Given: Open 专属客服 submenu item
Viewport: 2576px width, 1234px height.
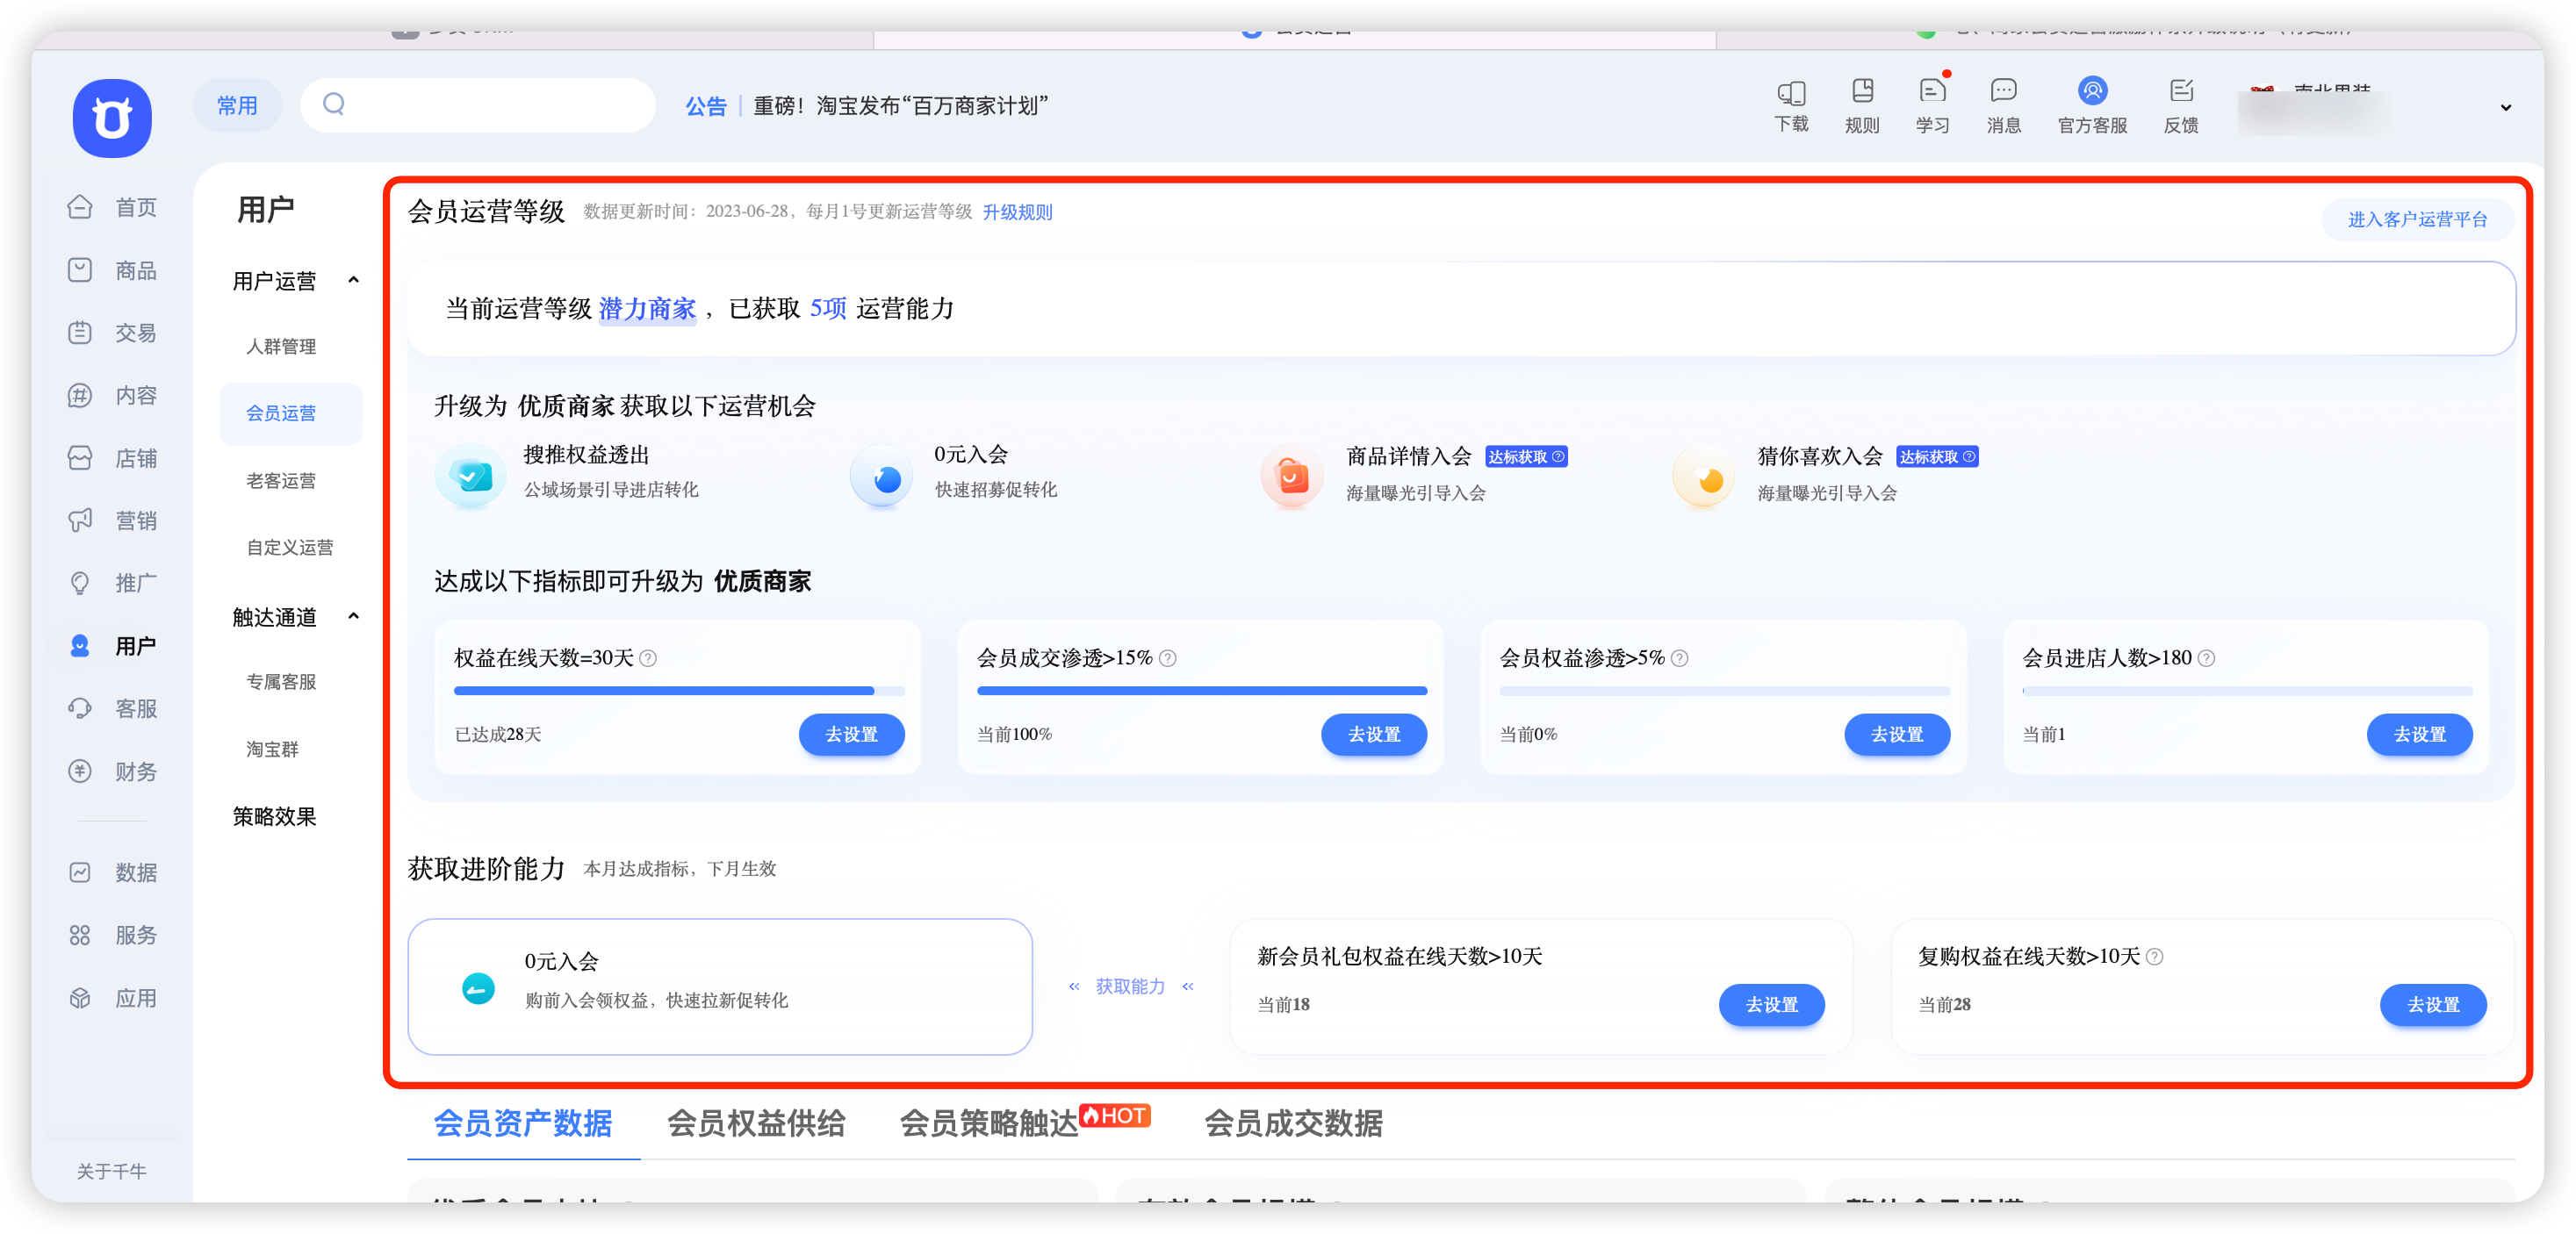Looking at the screenshot, I should tap(281, 681).
